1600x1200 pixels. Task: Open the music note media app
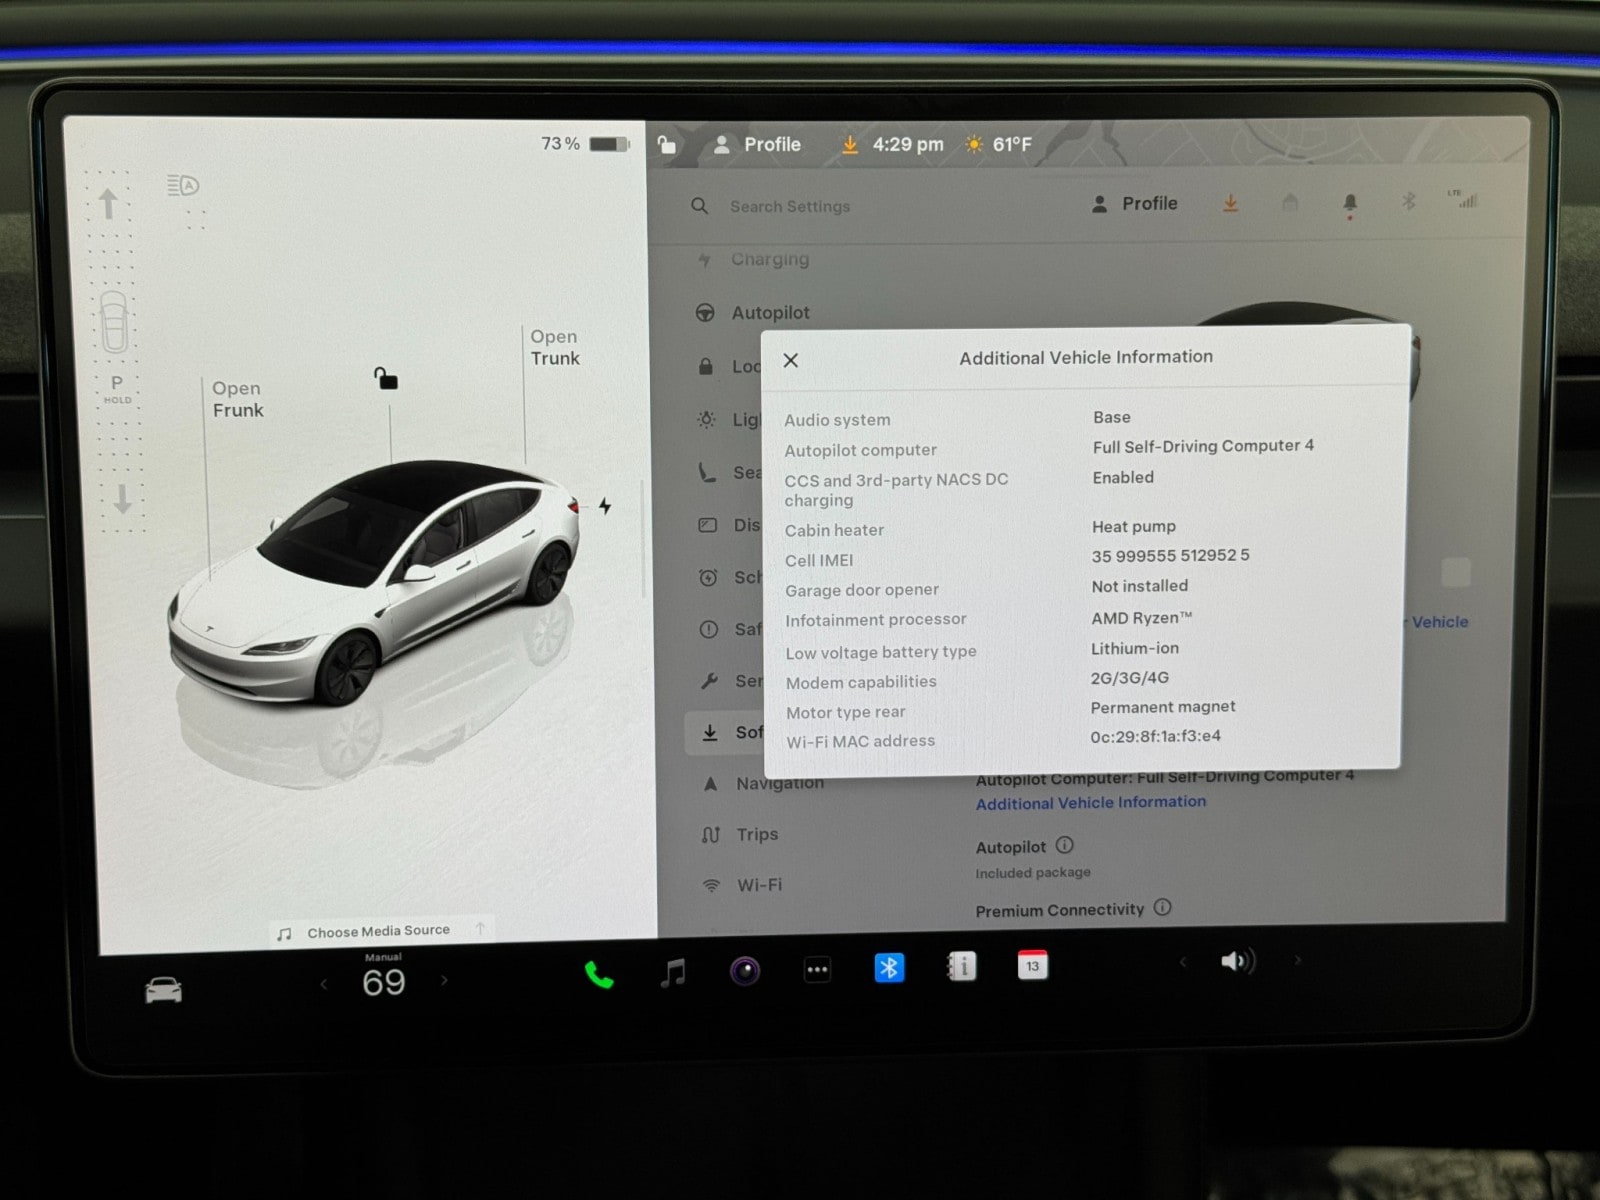click(673, 971)
